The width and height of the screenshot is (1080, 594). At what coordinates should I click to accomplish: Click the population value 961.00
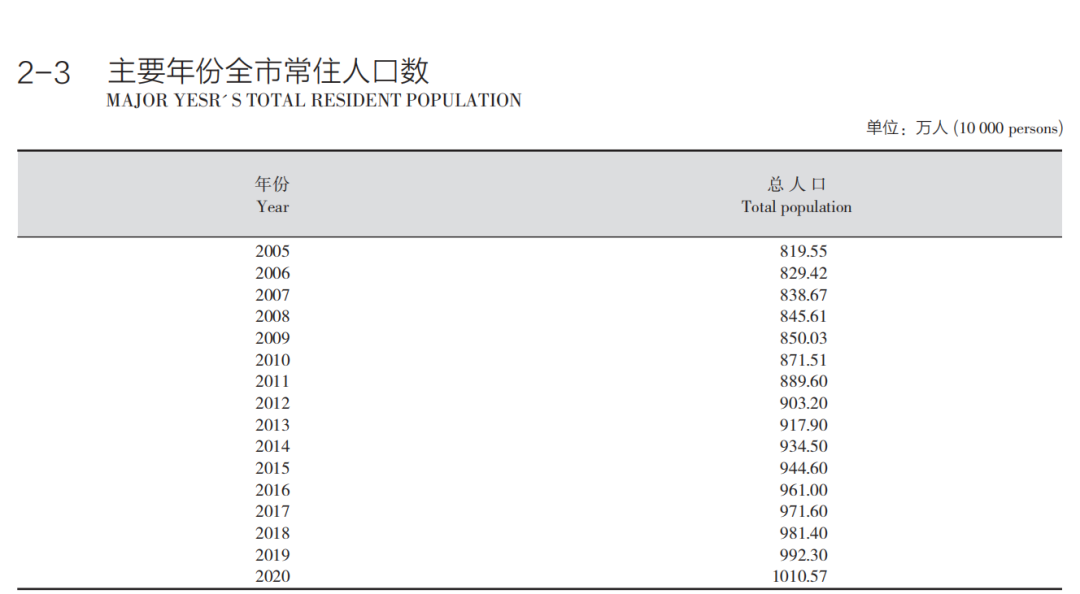pos(803,490)
